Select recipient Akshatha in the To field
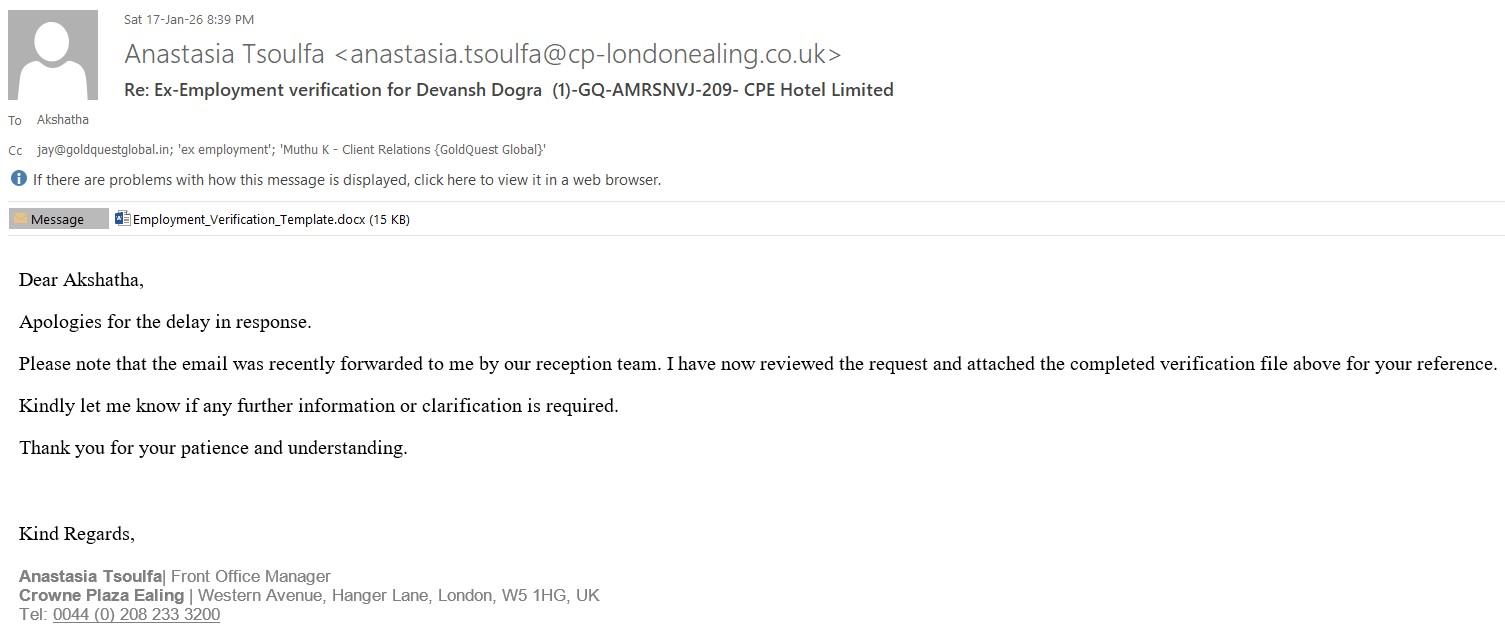 click(x=62, y=120)
